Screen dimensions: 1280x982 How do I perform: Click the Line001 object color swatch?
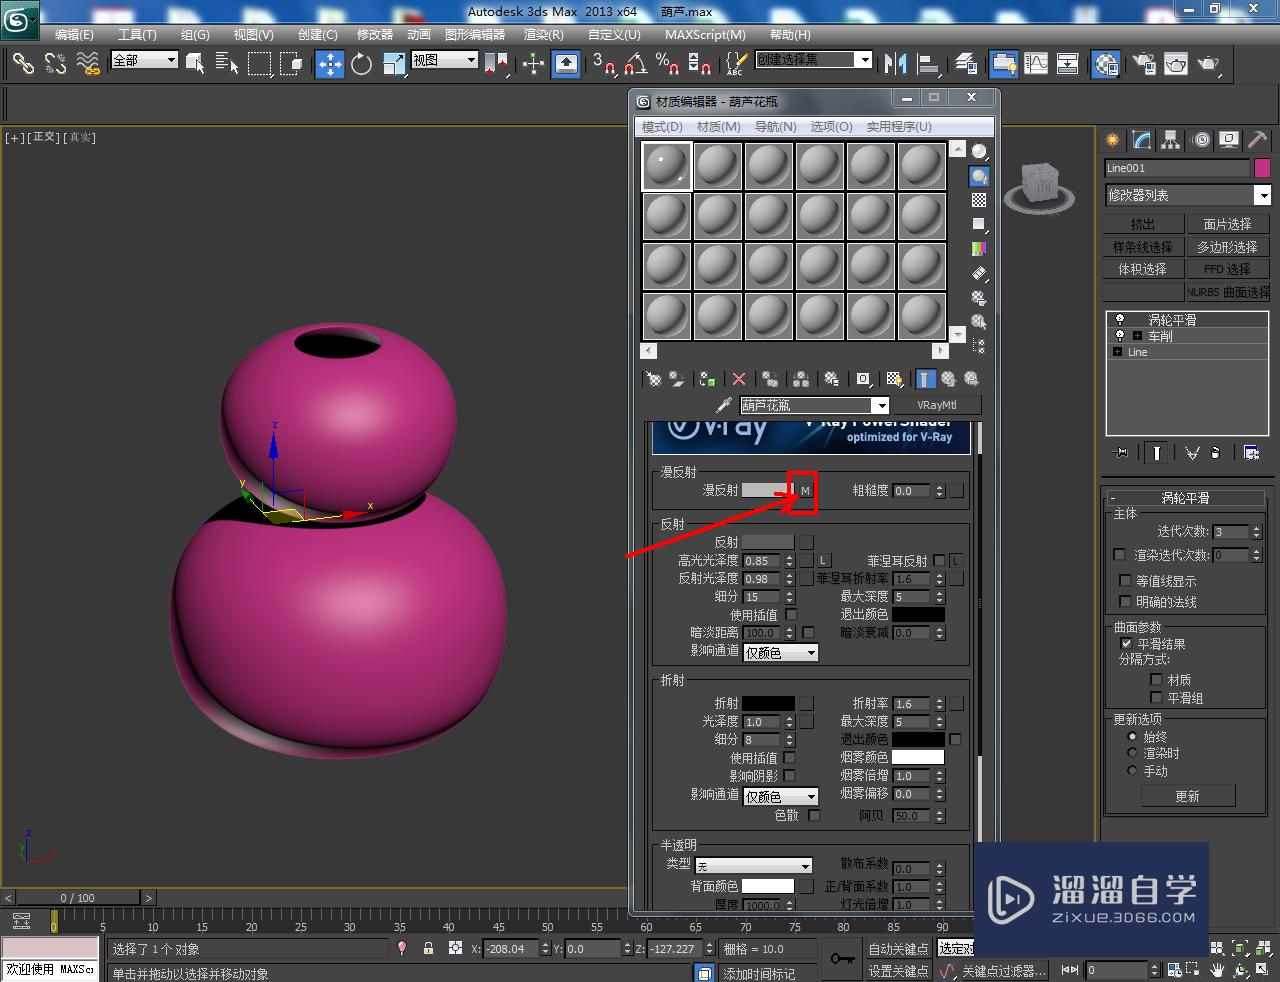coord(1262,168)
